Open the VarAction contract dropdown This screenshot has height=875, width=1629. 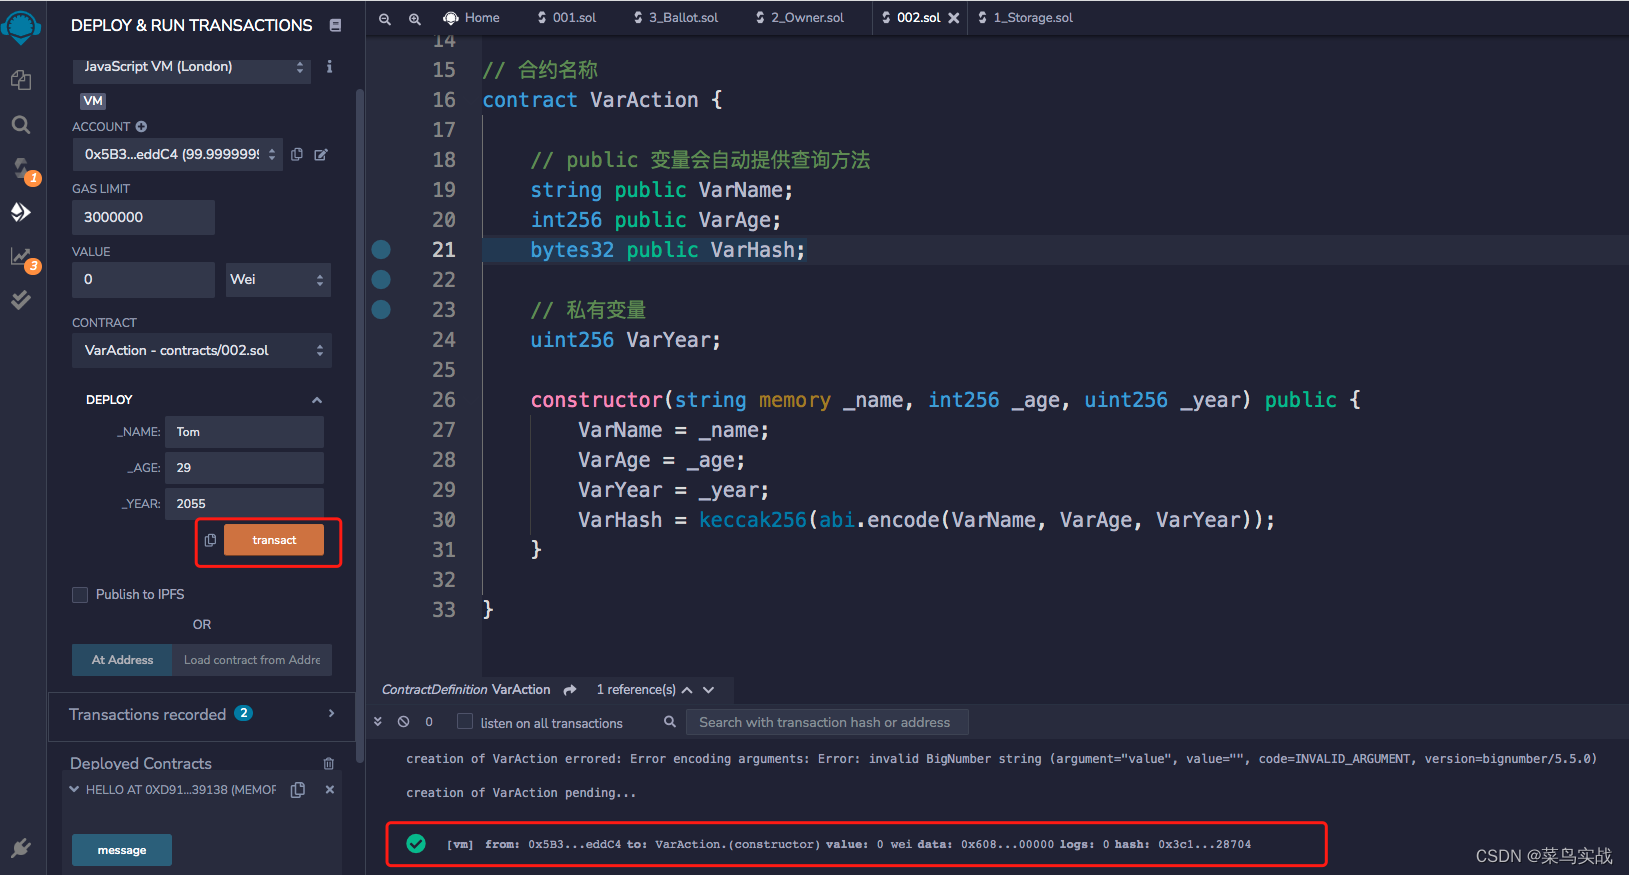[201, 351]
